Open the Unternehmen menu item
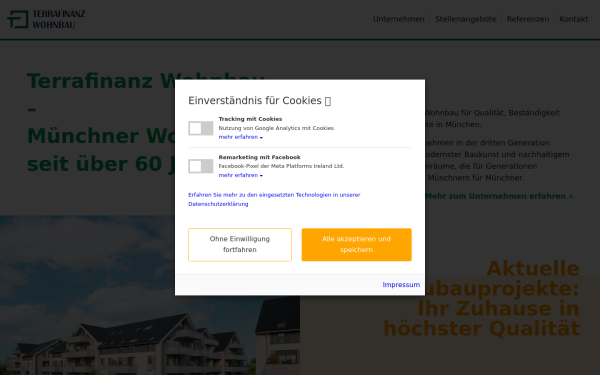The image size is (600, 375). tap(398, 19)
